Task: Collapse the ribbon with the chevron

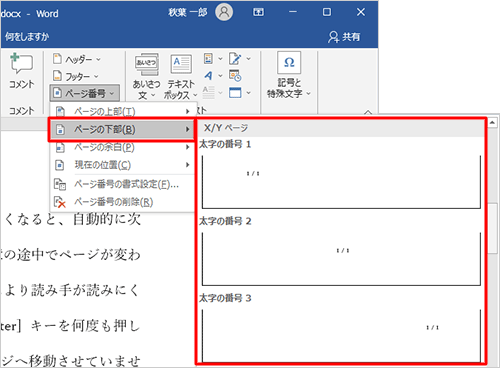Action: (x=368, y=112)
